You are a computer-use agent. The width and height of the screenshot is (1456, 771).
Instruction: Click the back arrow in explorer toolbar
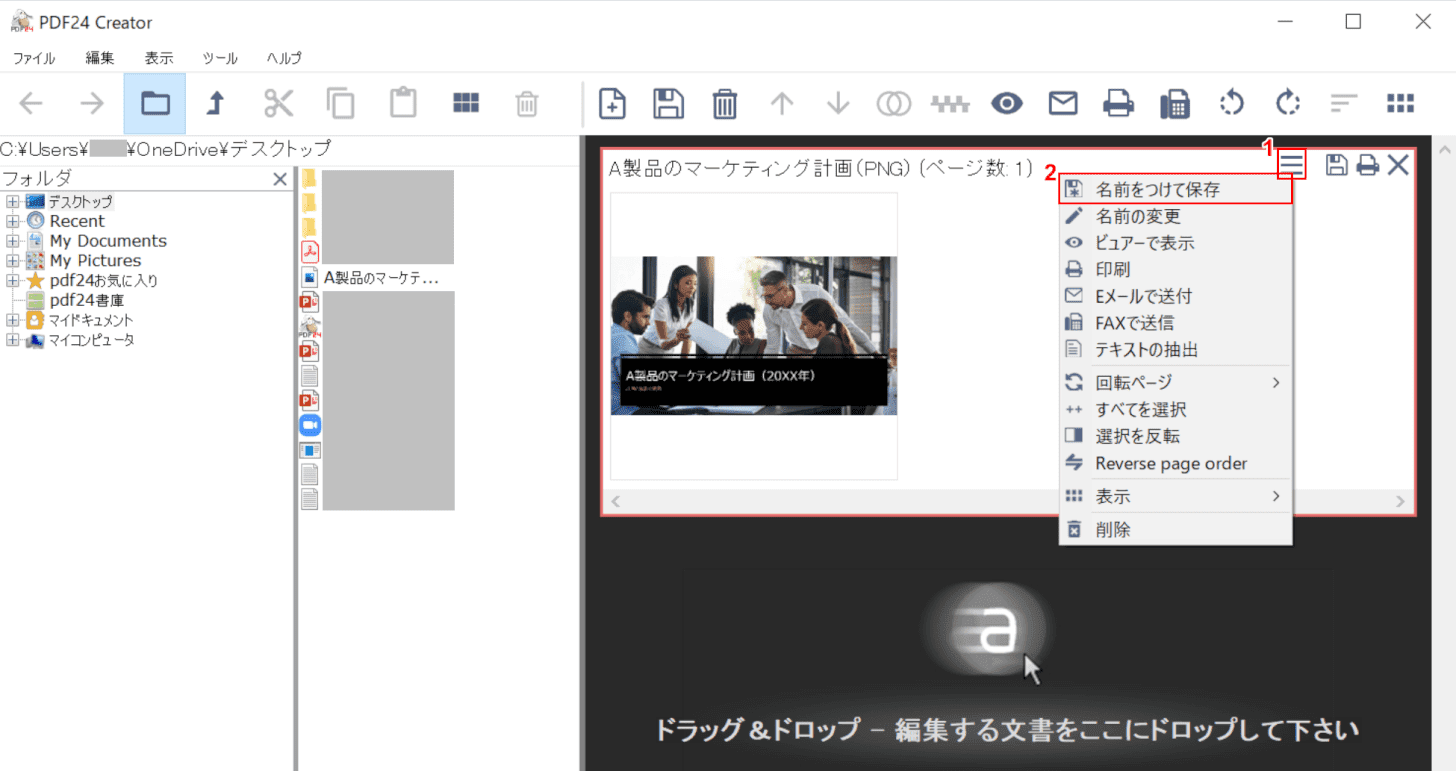click(31, 103)
